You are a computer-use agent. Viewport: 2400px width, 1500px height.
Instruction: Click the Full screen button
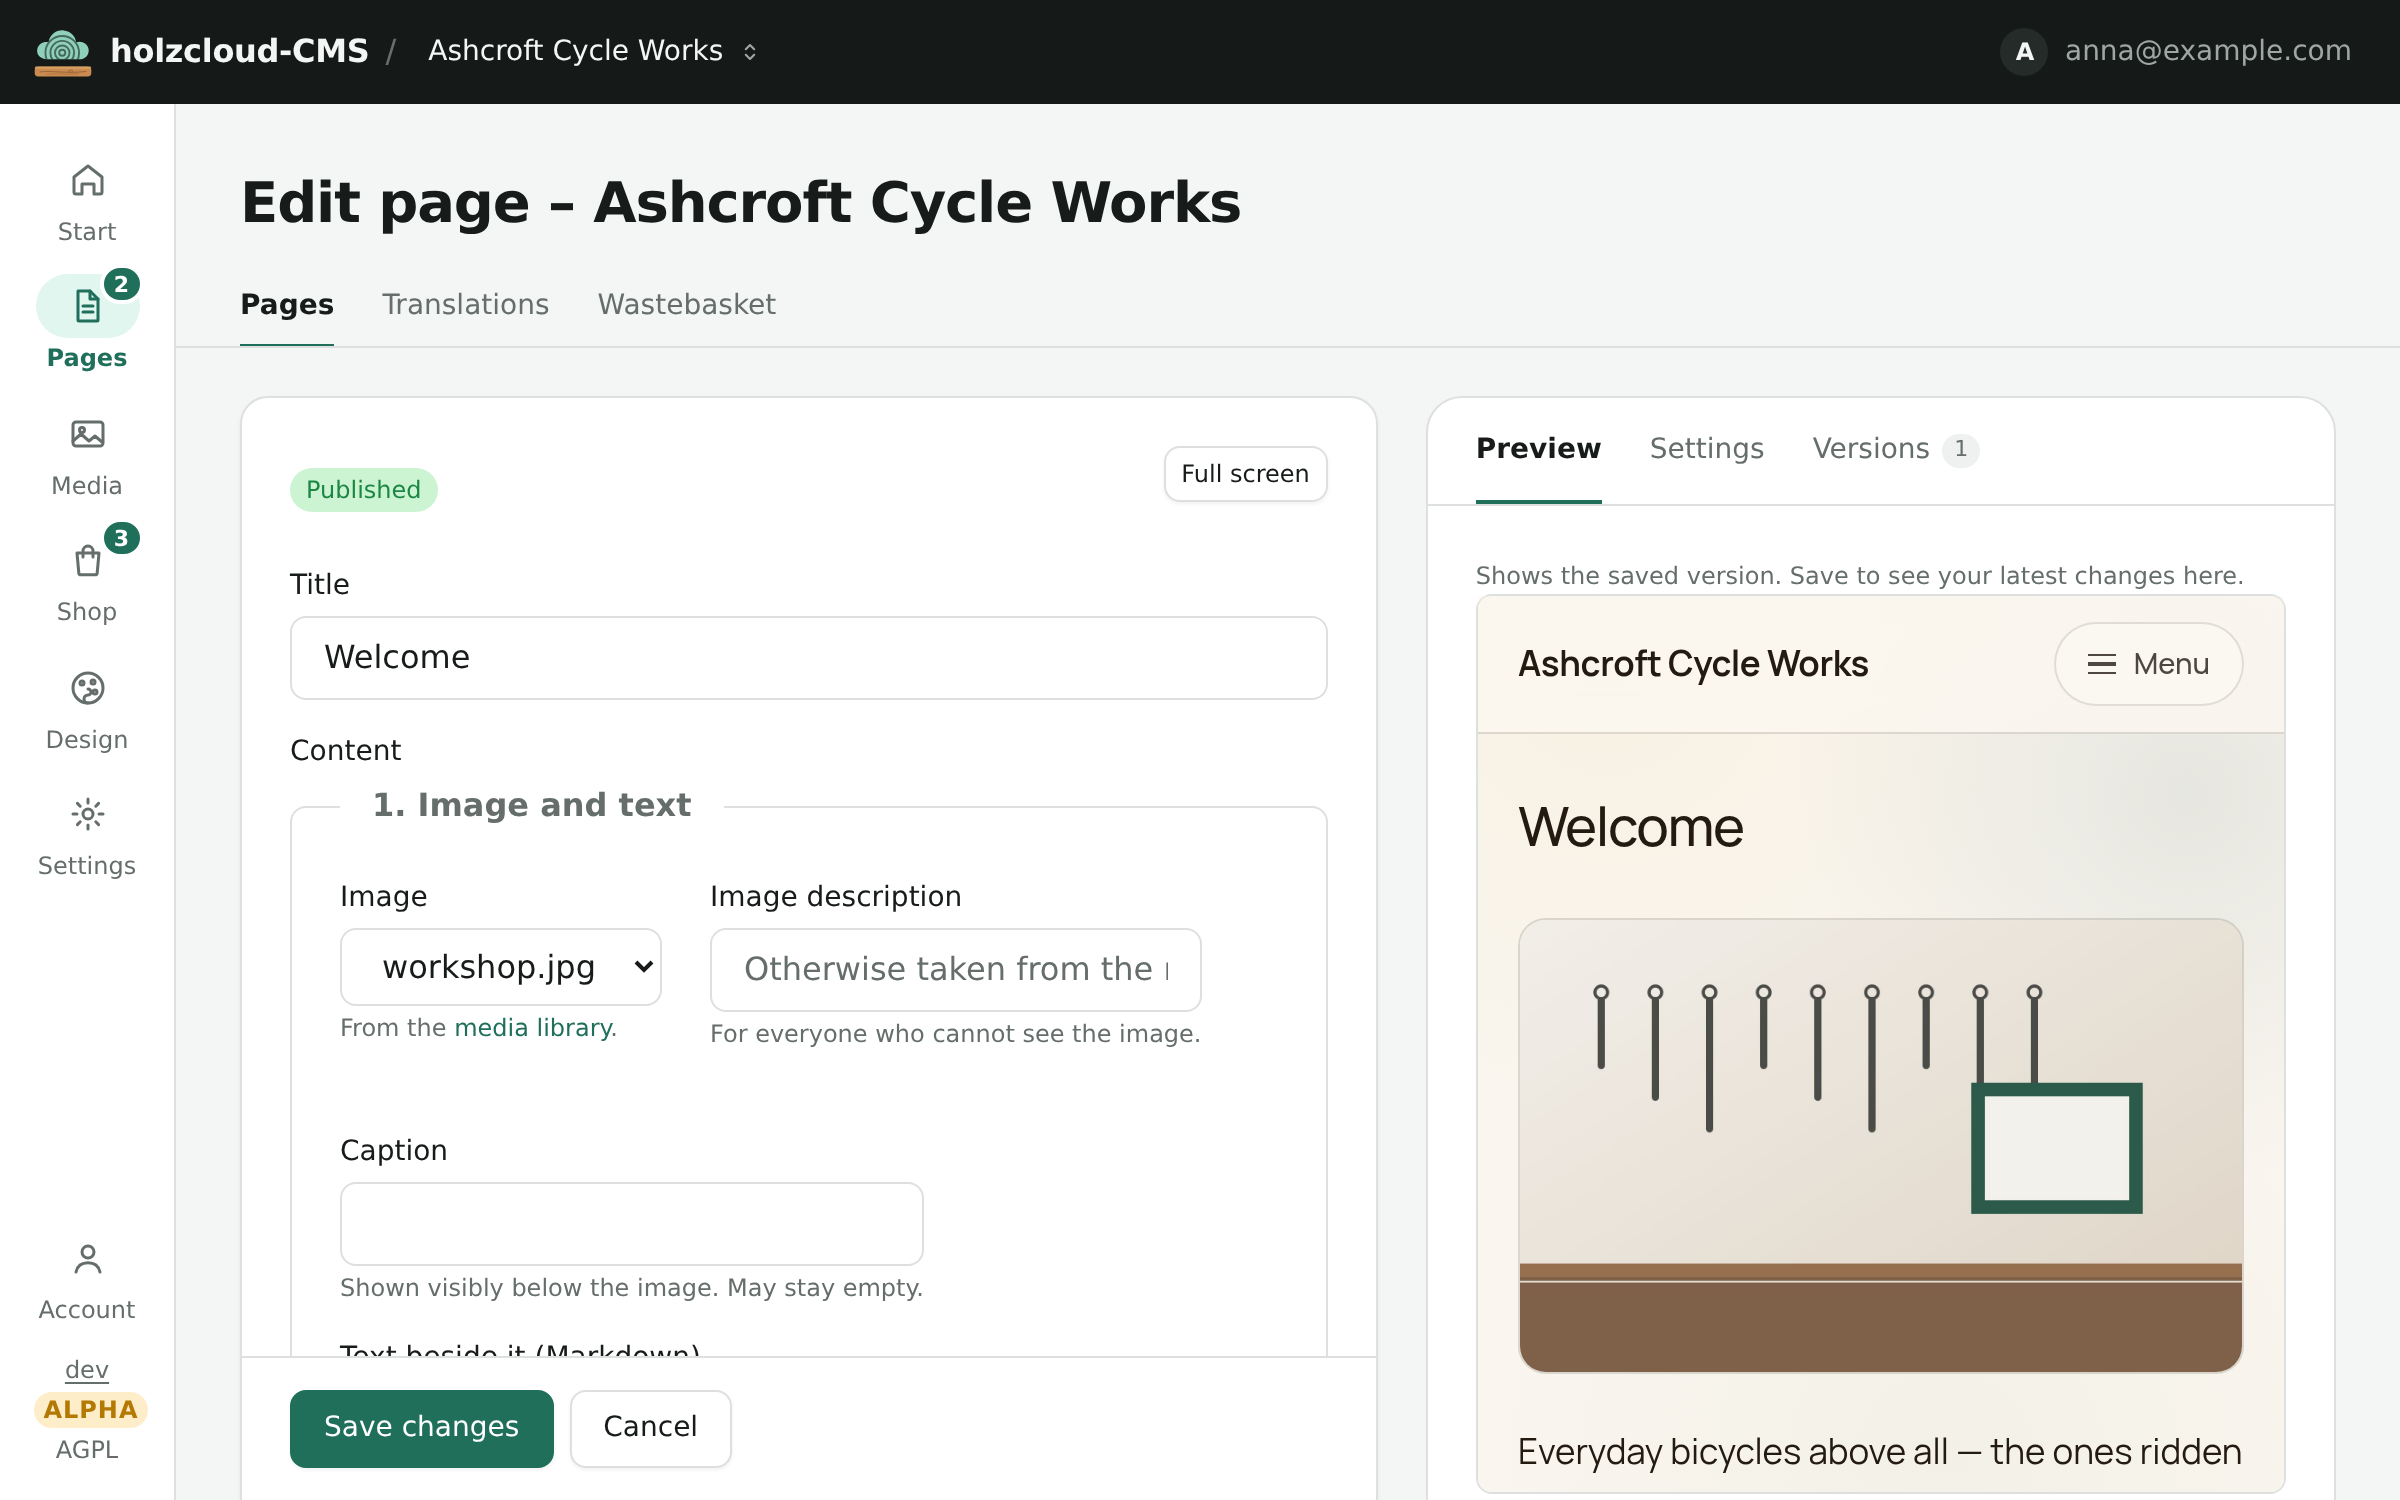tap(1246, 474)
